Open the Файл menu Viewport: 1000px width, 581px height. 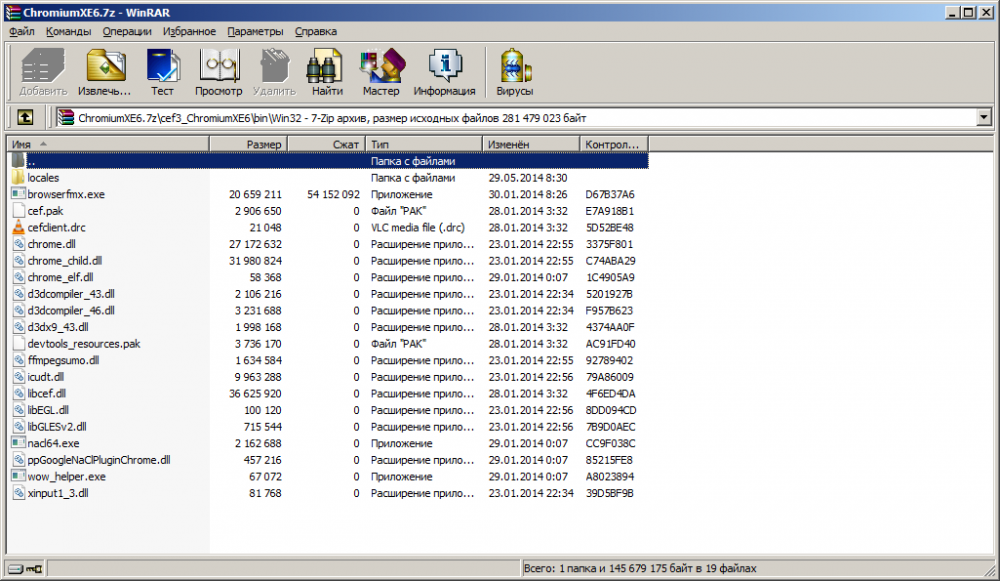pos(22,31)
